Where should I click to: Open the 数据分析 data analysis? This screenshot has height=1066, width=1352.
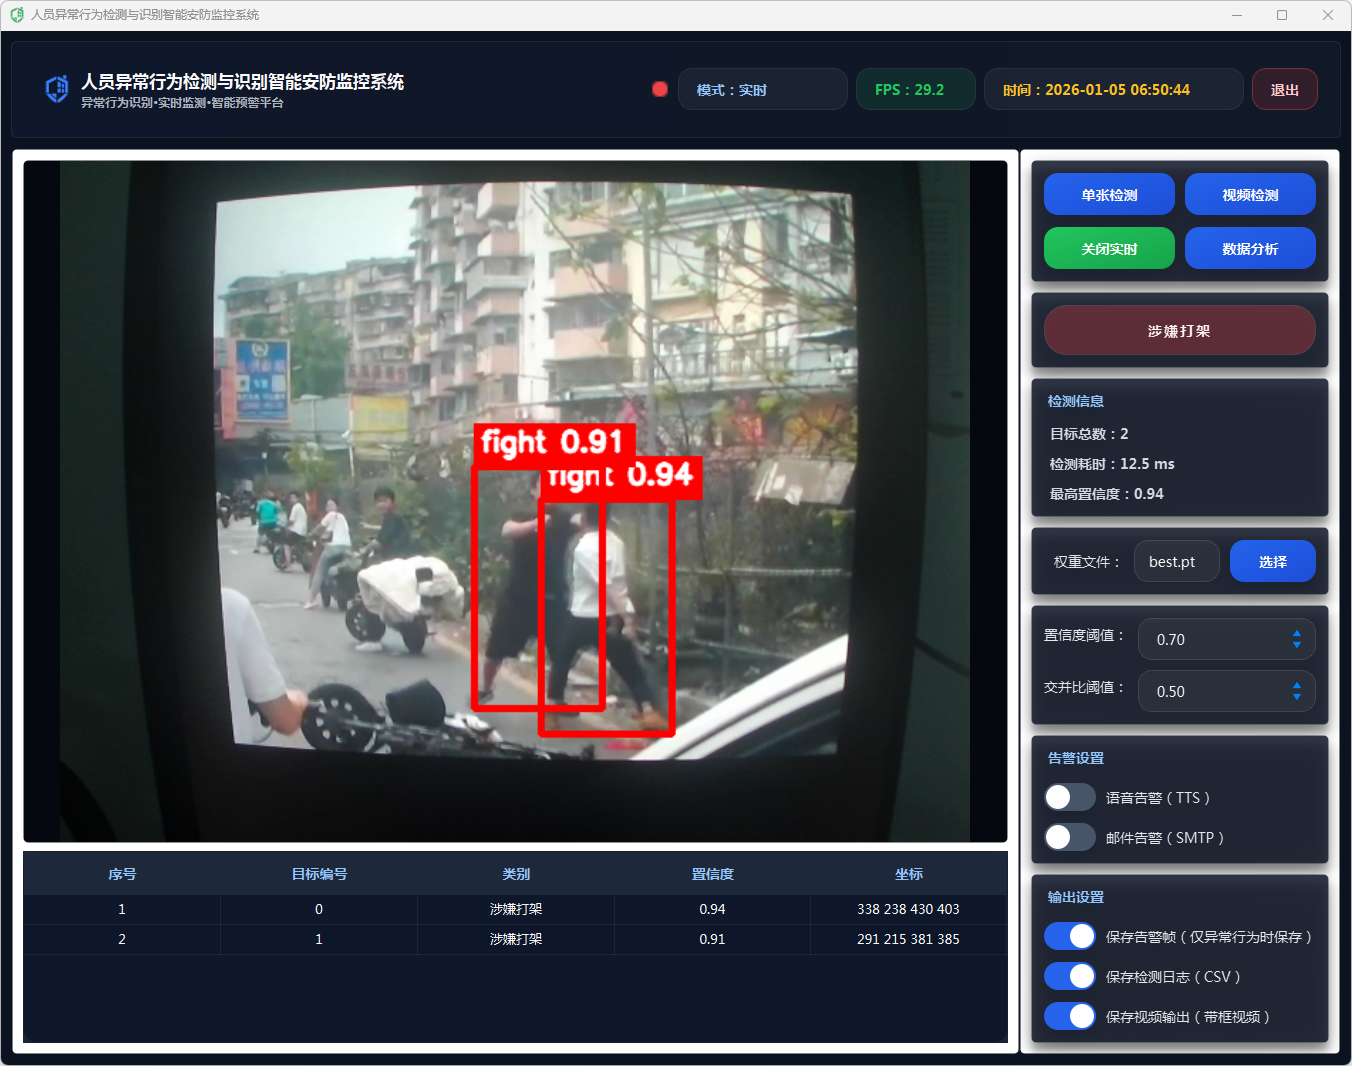pos(1250,249)
